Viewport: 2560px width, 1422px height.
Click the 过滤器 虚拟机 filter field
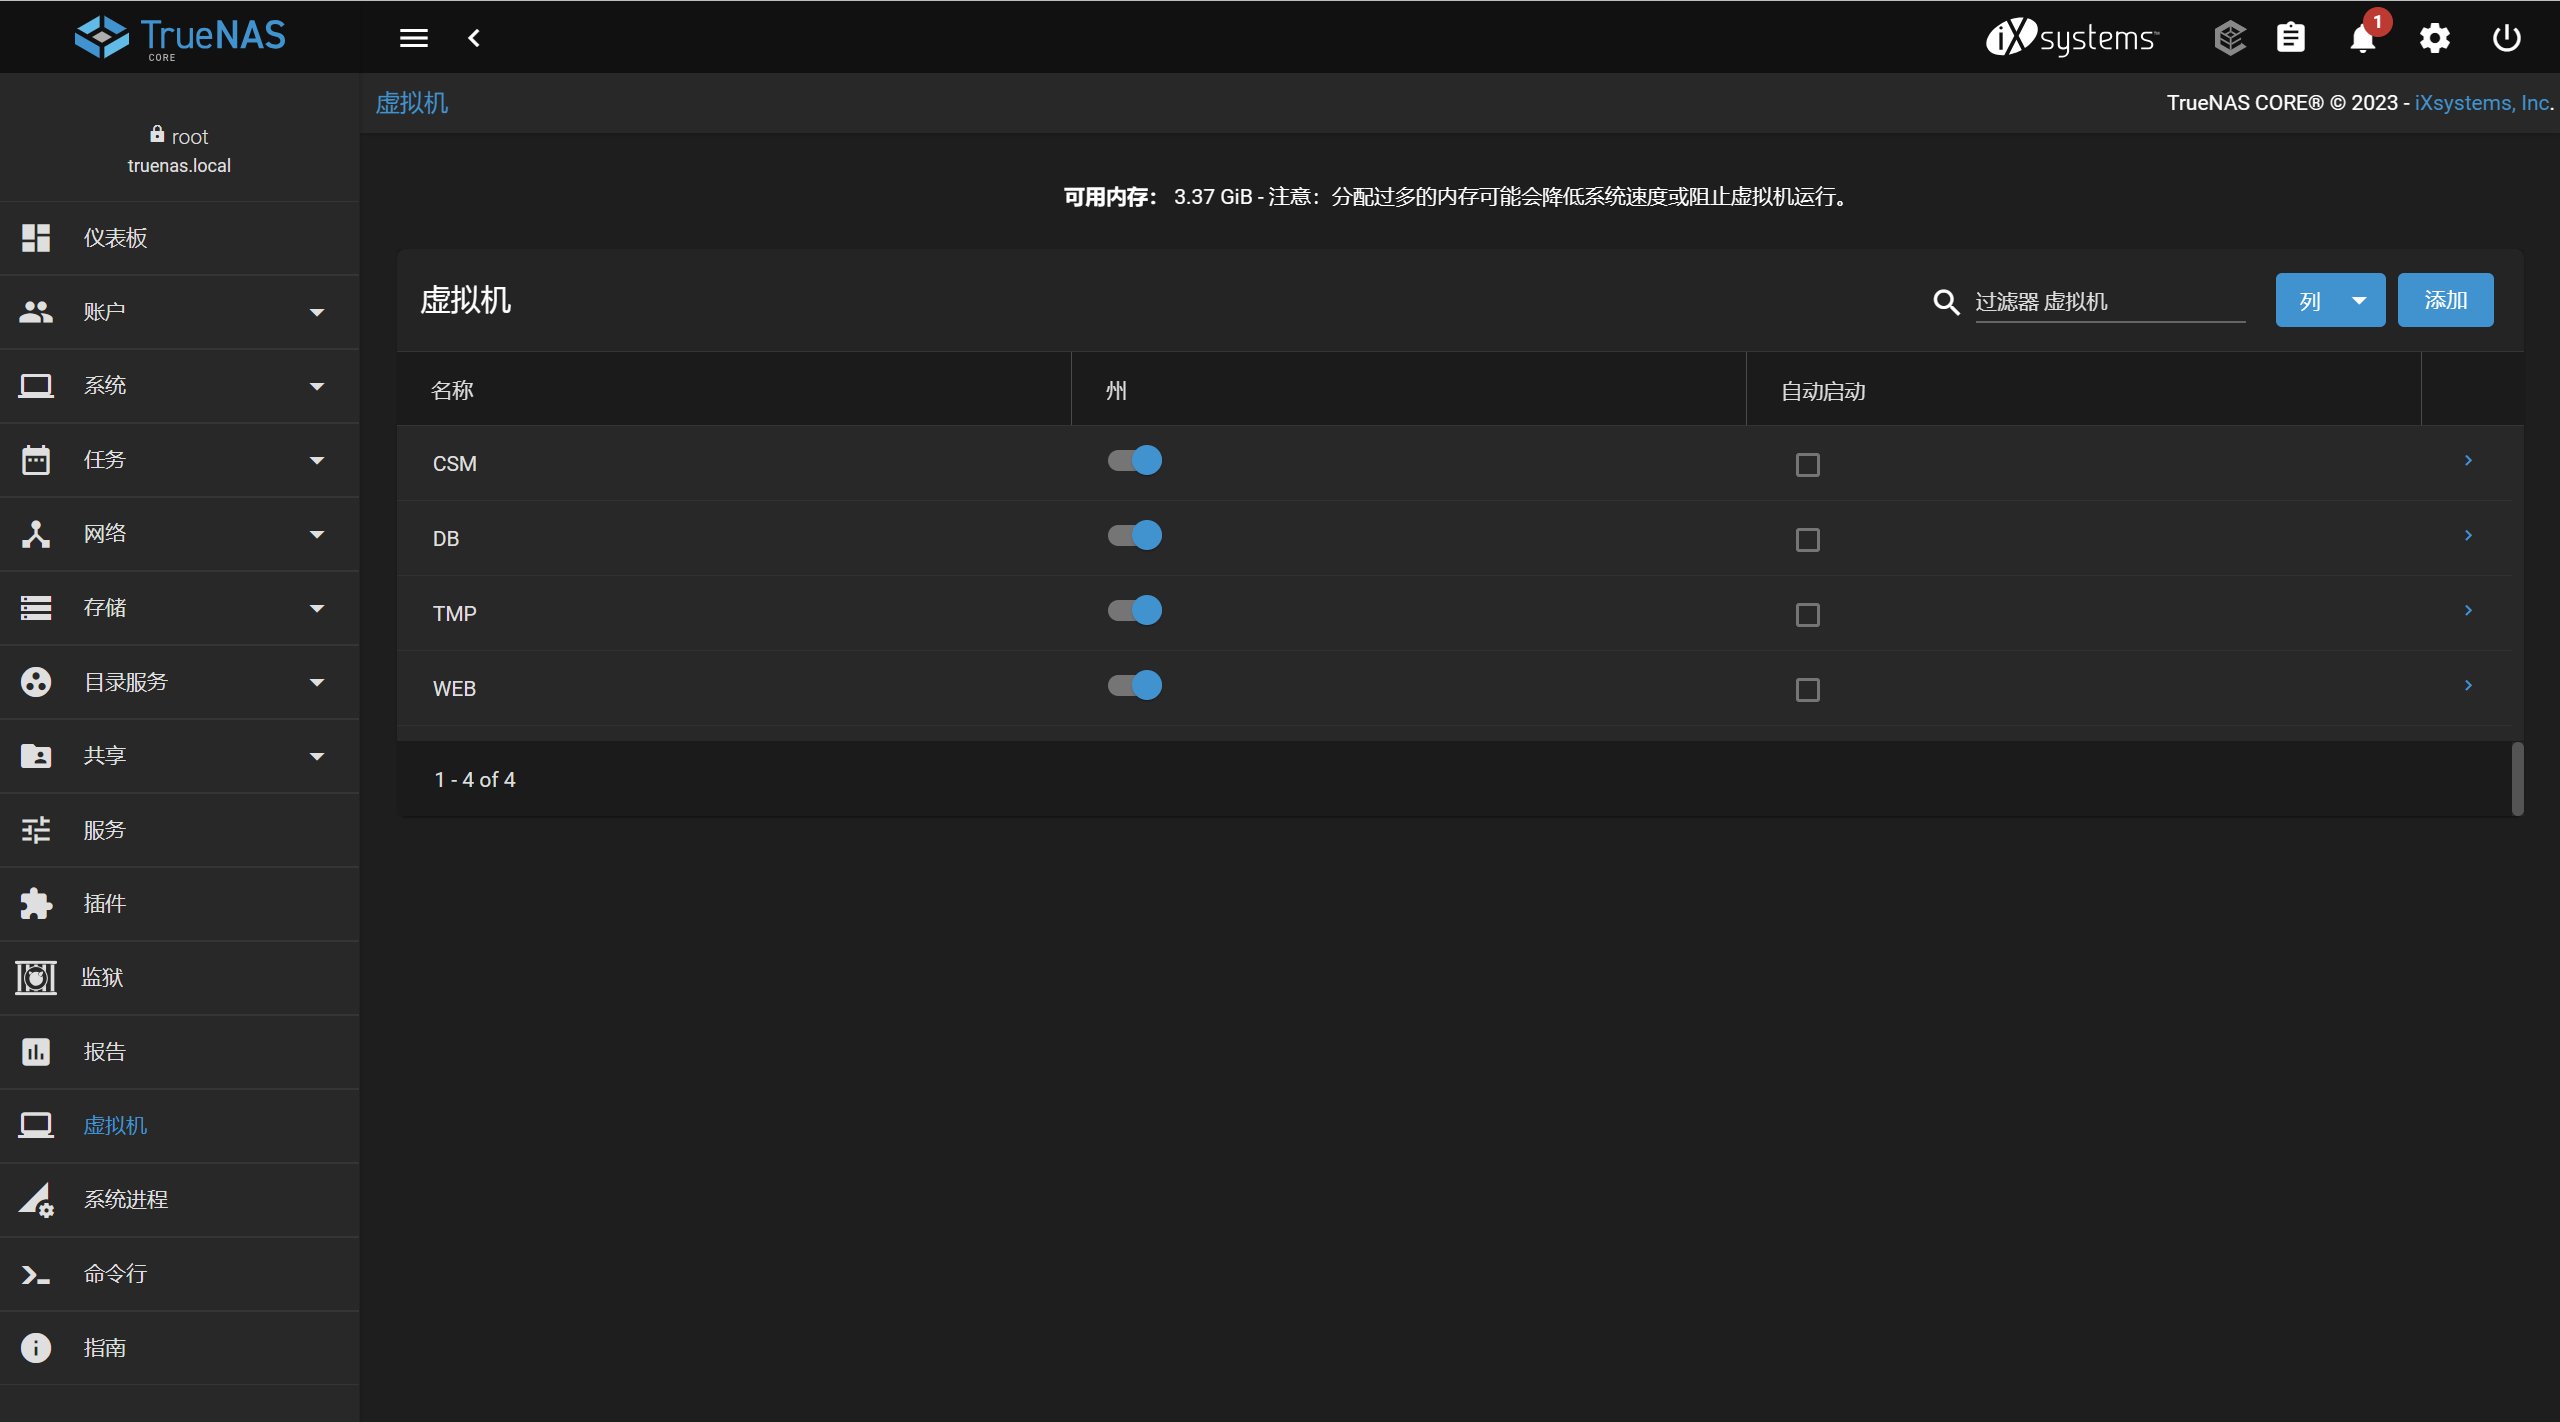coord(2109,301)
